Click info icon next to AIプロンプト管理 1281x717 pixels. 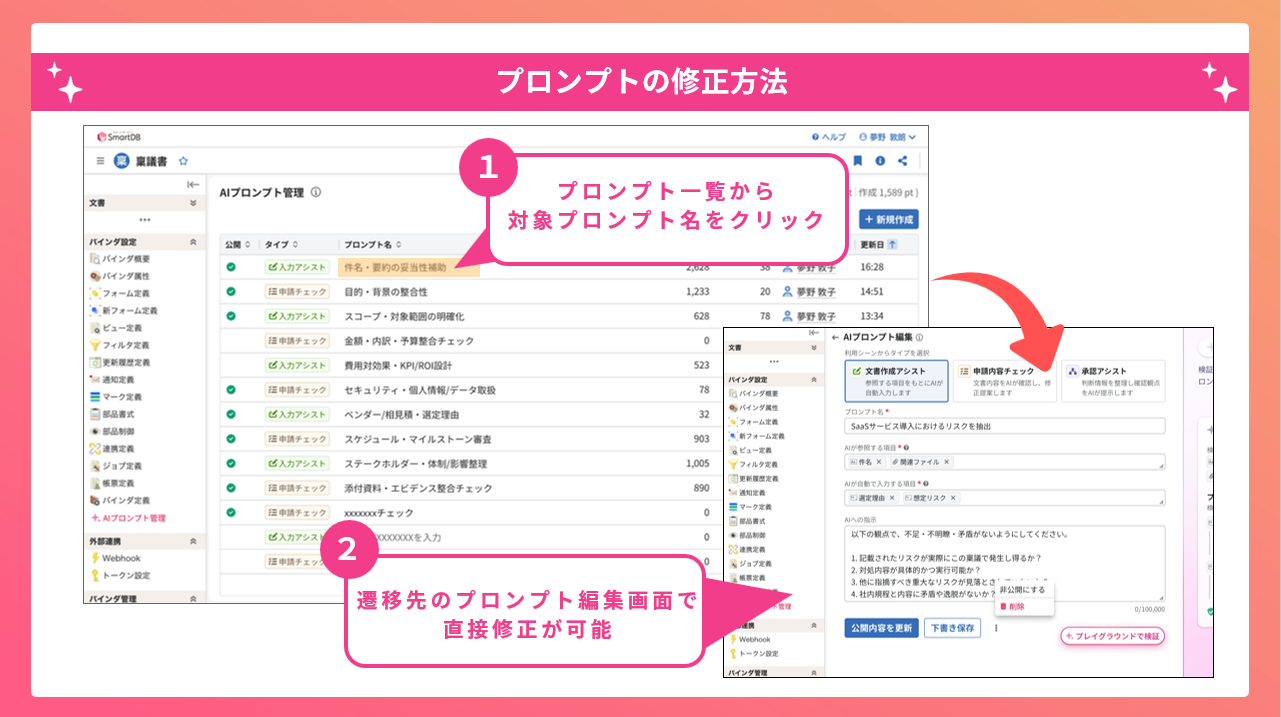pos(315,192)
